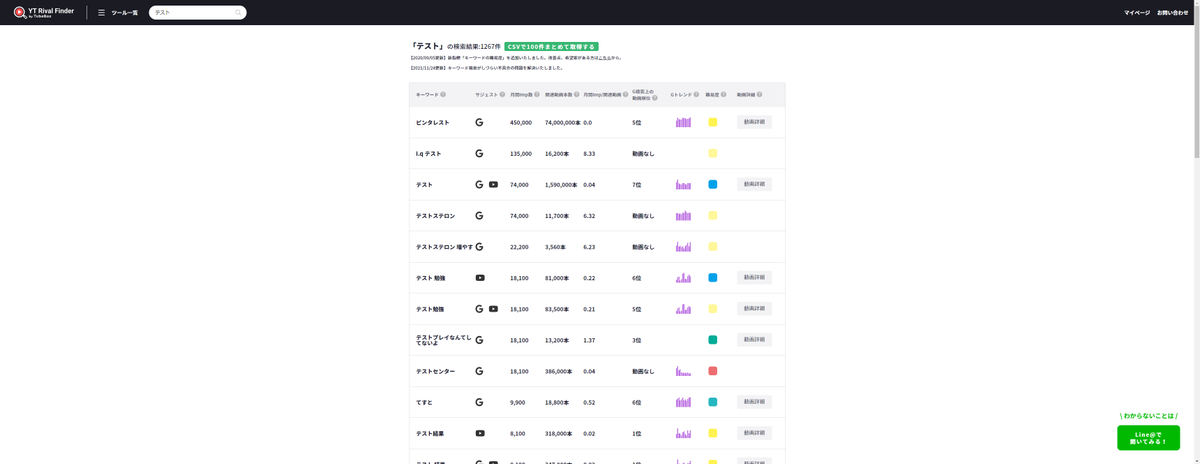Click the keyword text テストセンター

[435, 371]
